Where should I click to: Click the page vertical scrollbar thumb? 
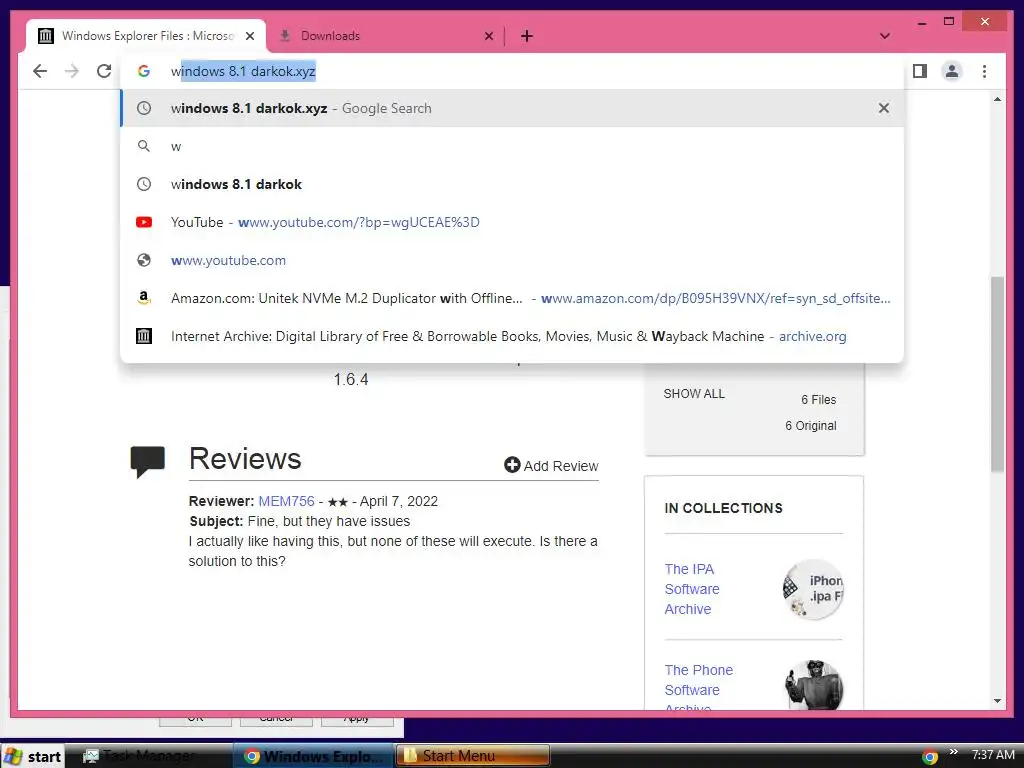click(x=997, y=374)
